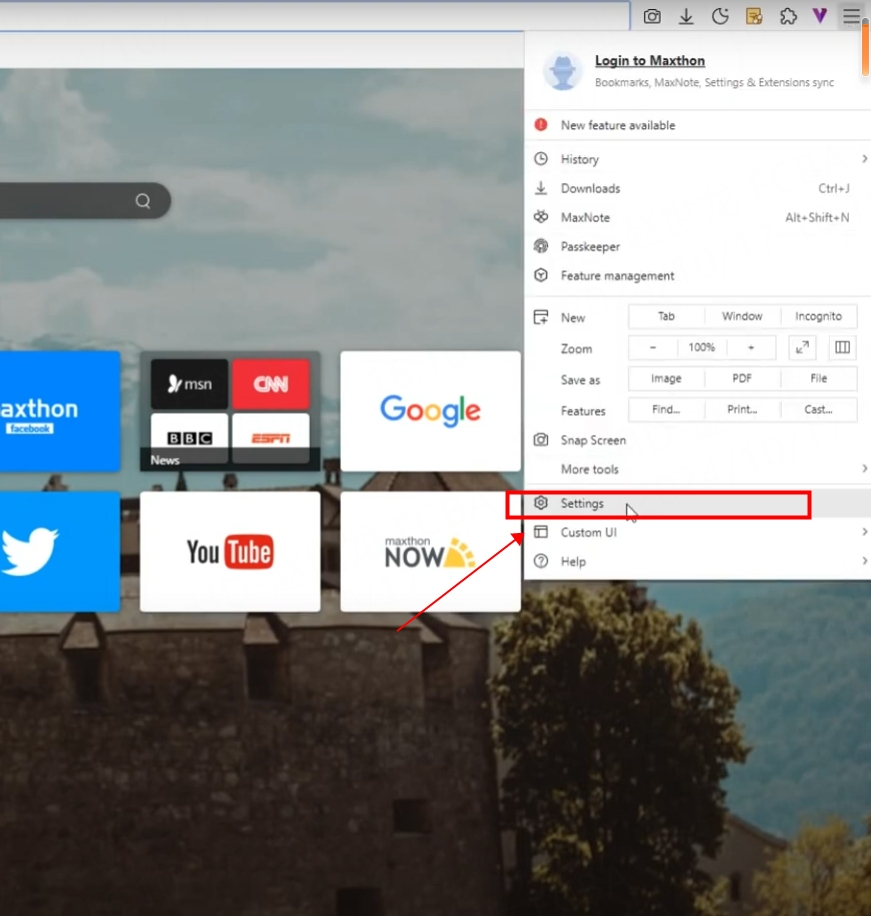Screen dimensions: 871x916
Task: Click the Login to Maxthon link
Action: 650,61
